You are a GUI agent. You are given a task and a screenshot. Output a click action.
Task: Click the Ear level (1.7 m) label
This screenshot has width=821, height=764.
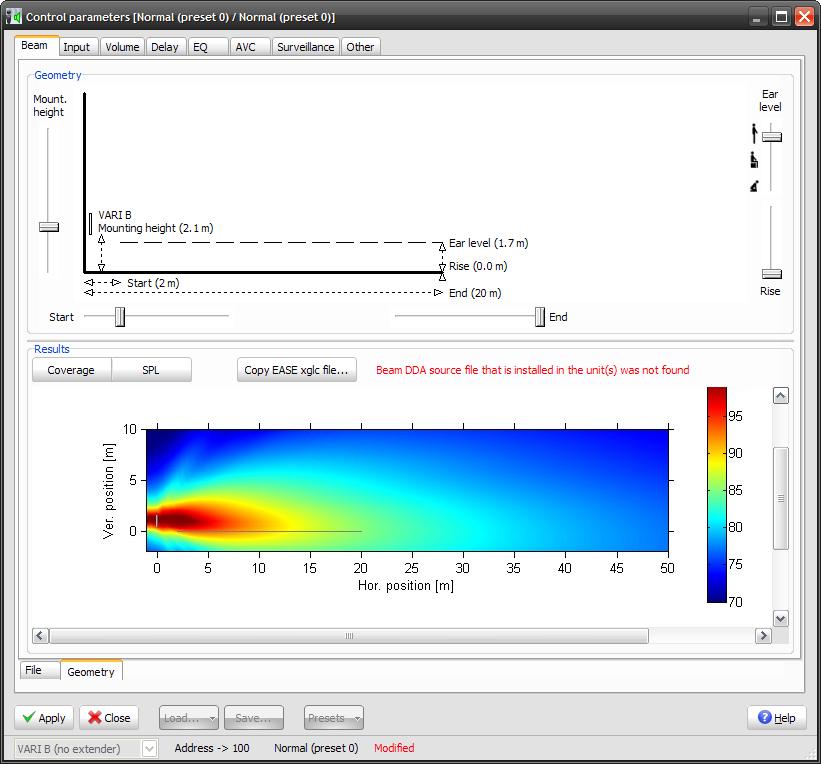(x=489, y=243)
